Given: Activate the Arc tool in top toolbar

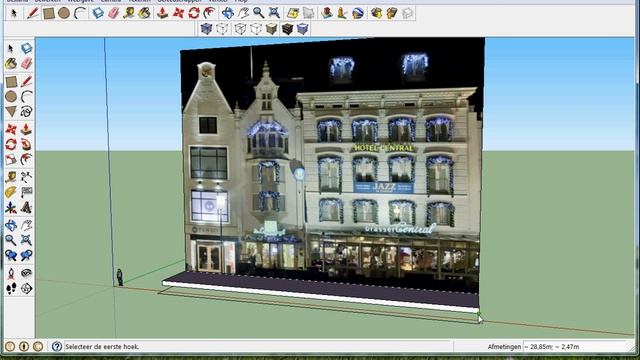Looking at the screenshot, I should (x=80, y=13).
